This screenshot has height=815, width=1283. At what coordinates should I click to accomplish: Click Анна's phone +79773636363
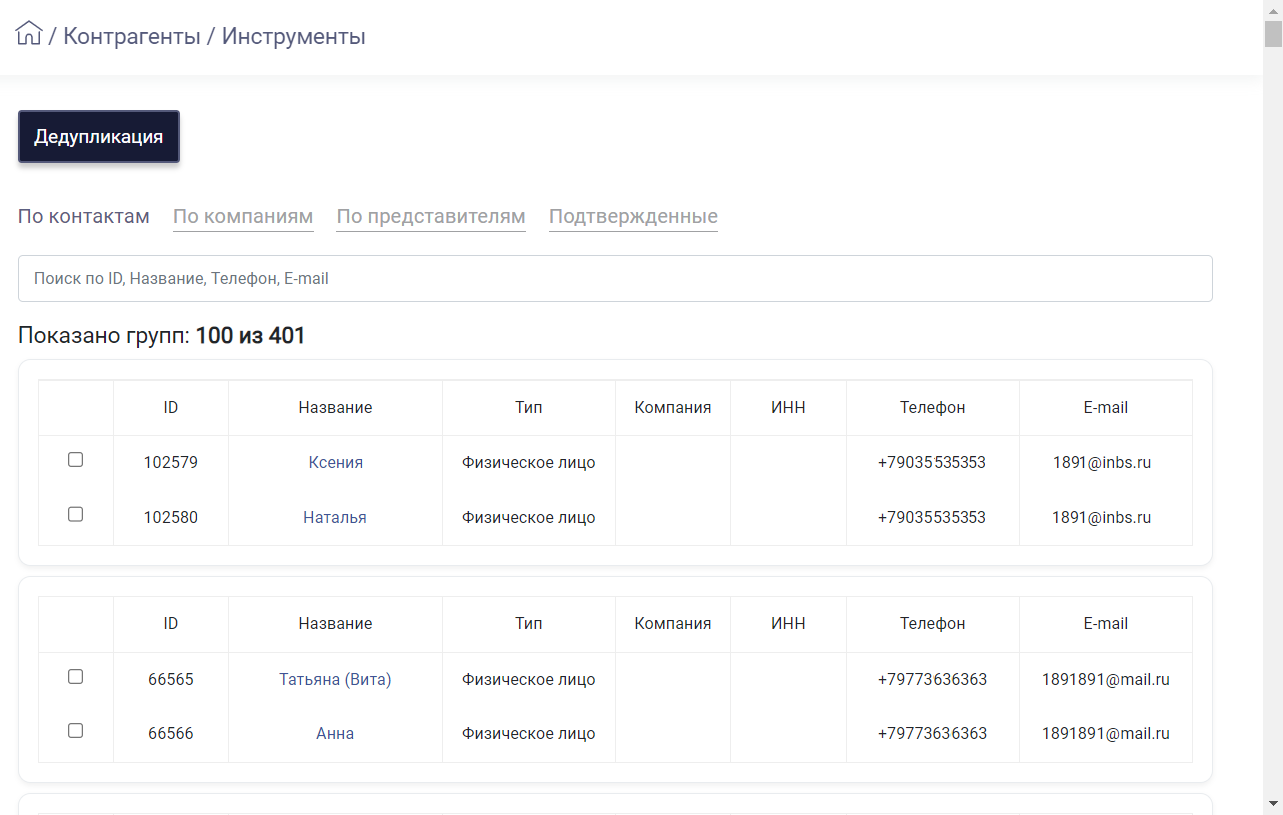click(932, 733)
